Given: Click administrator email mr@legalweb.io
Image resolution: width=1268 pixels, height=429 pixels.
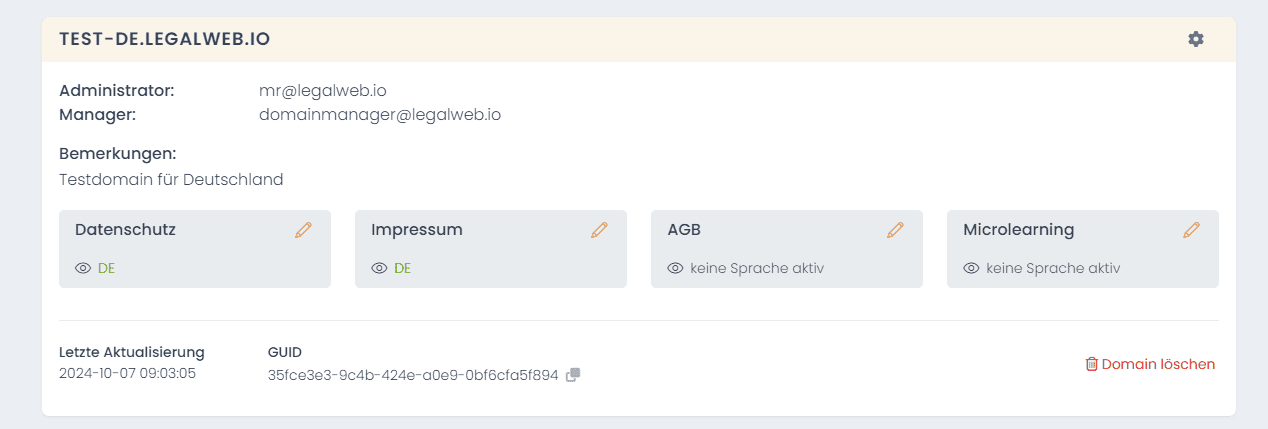Looking at the screenshot, I should pos(323,91).
